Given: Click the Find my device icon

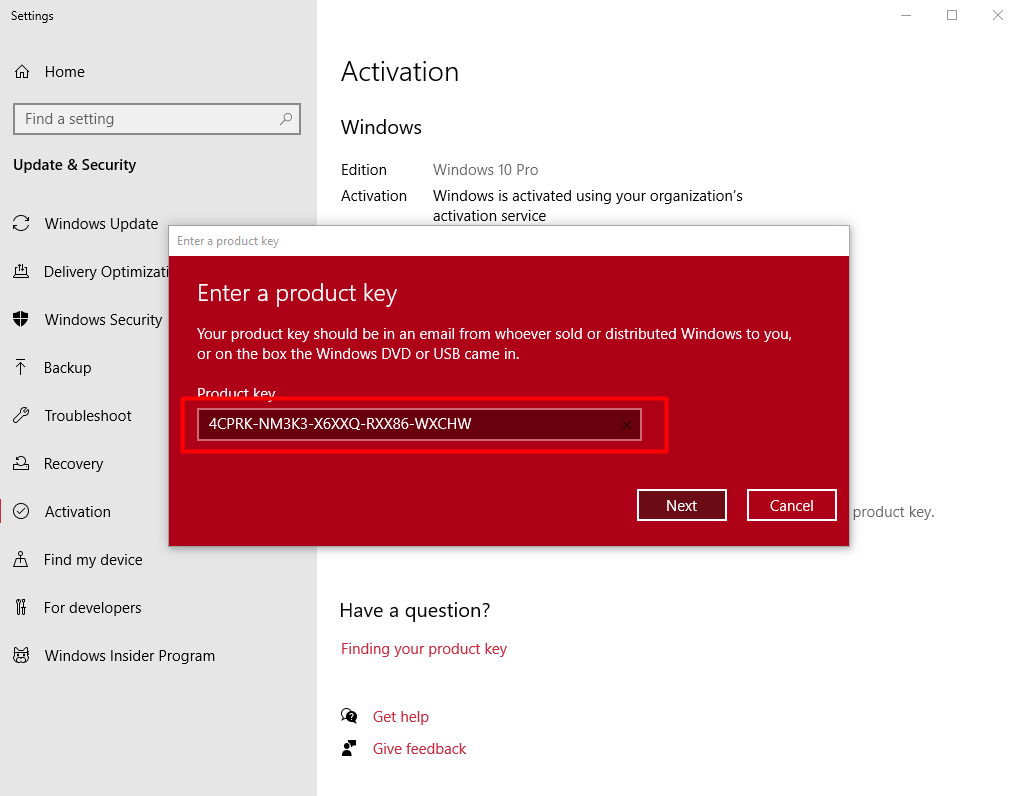Looking at the screenshot, I should [x=21, y=559].
